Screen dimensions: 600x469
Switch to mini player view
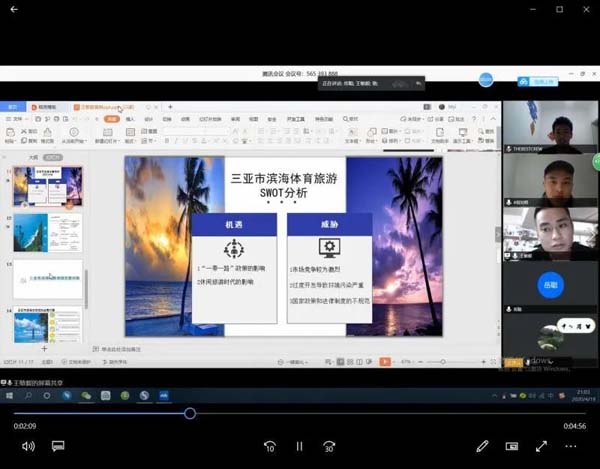(512, 445)
